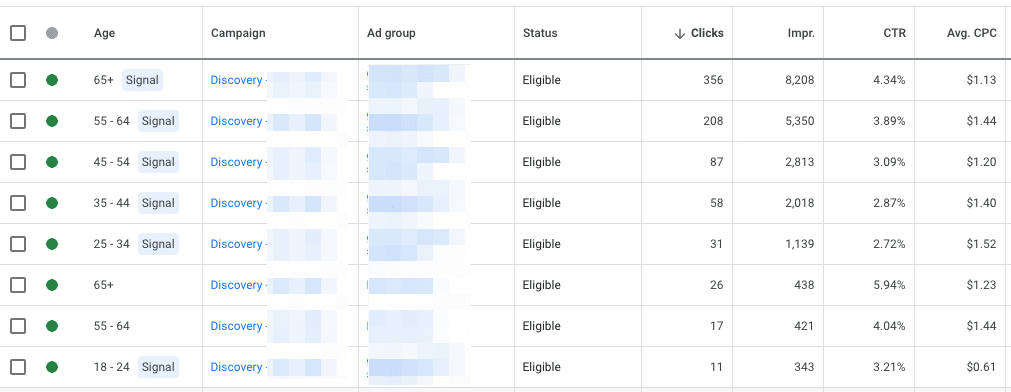This screenshot has height=392, width=1011.
Task: Click gray status dot in table header
Action: (52, 33)
